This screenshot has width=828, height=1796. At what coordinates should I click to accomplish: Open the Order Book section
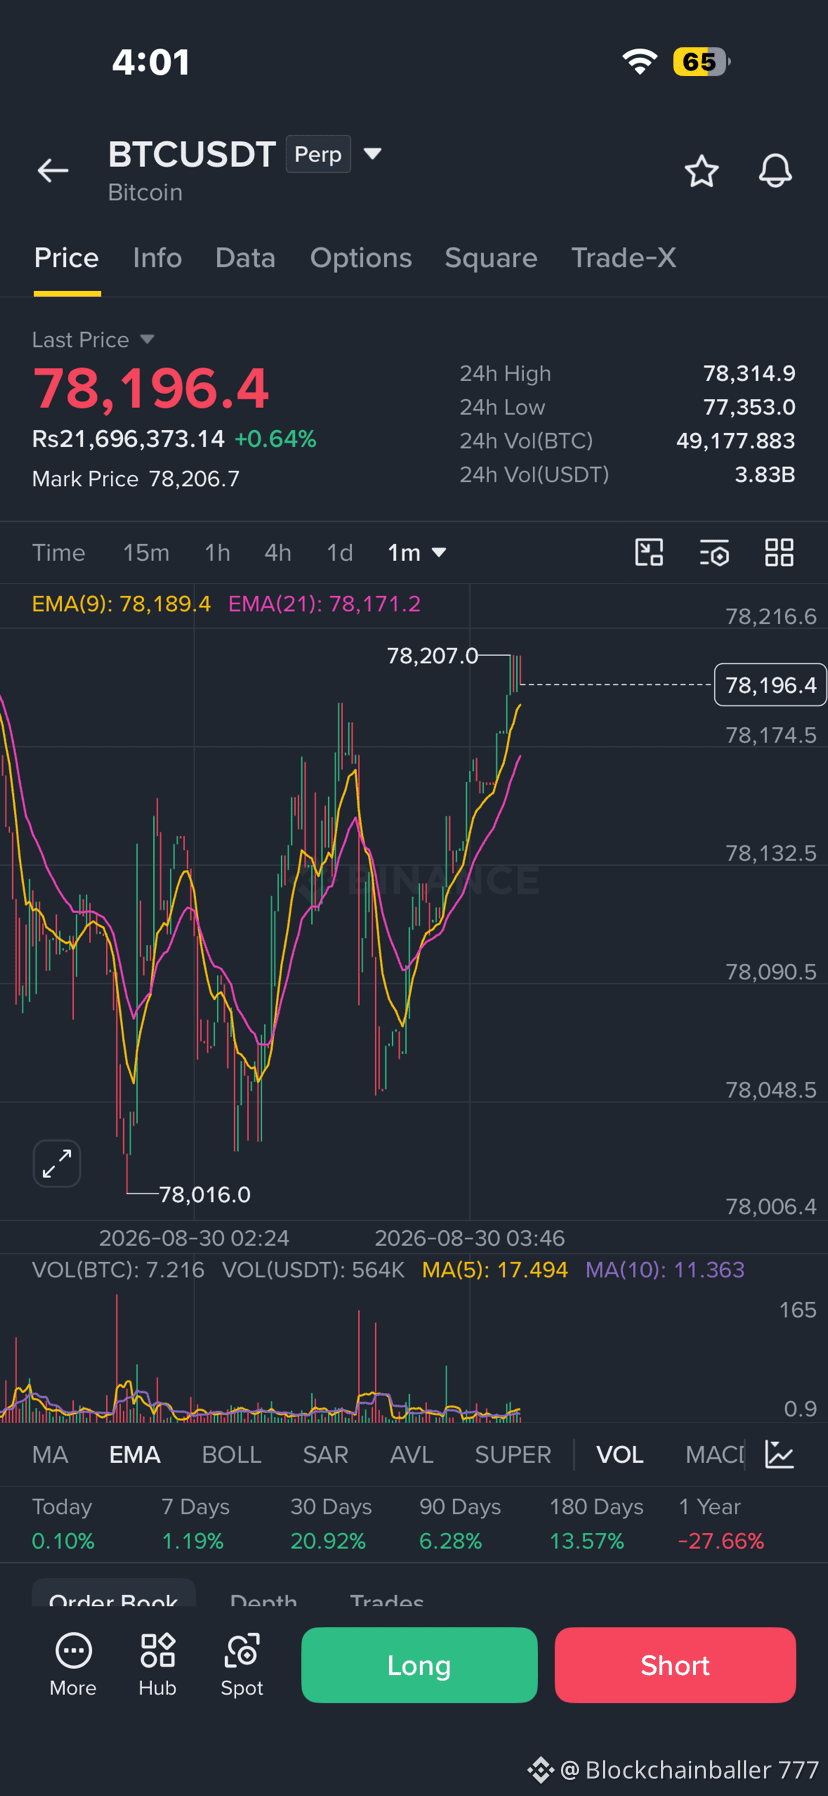pyautogui.click(x=114, y=1596)
